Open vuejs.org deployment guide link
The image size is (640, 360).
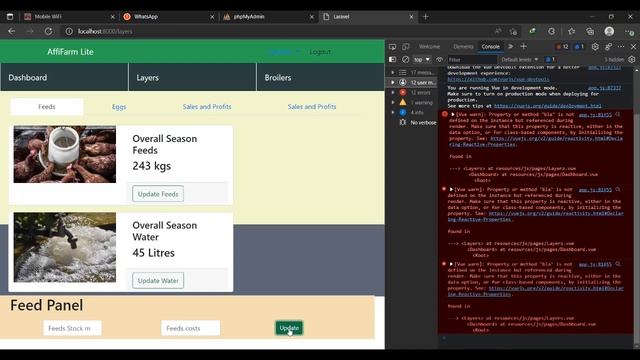(548, 106)
